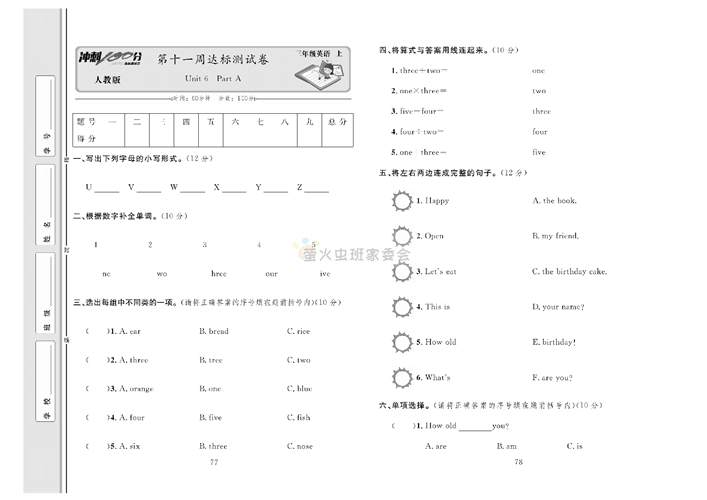The image size is (707, 500).
Task: Click the girl reading book illustration in header
Action: (x=320, y=73)
